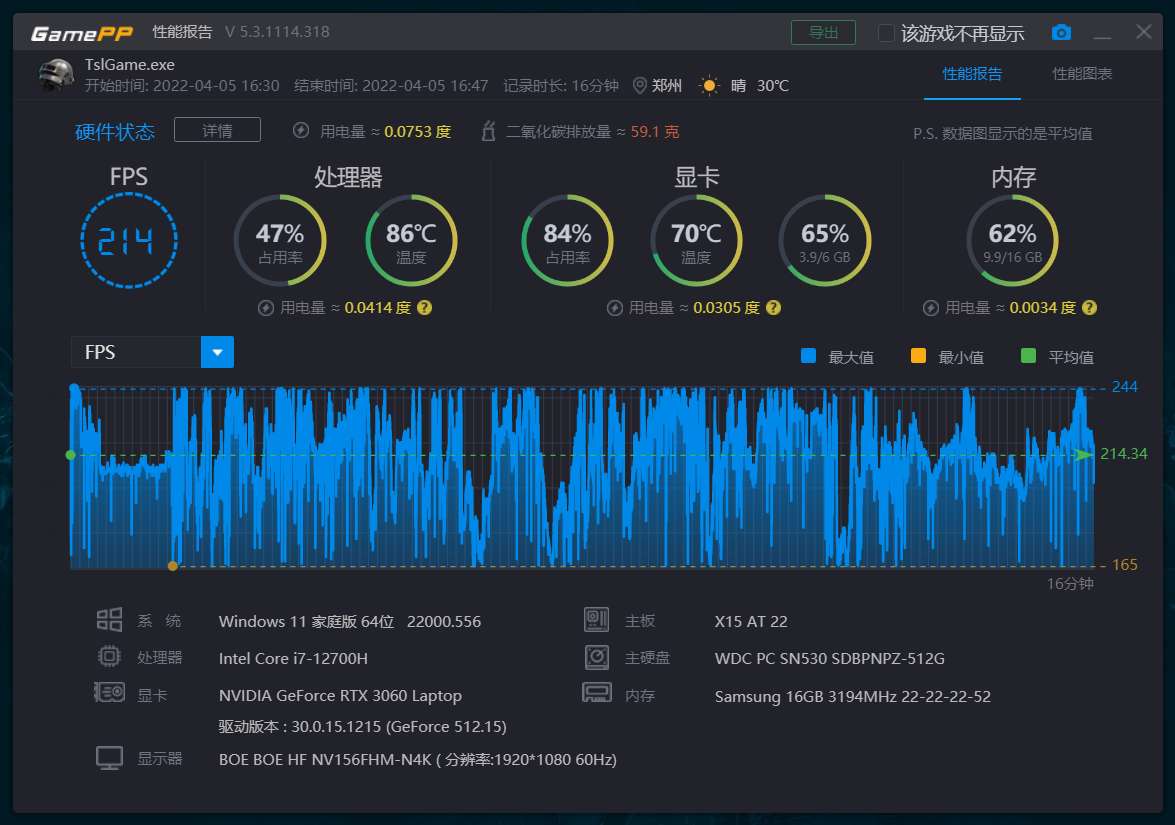
Task: Click the total power usage lightning icon
Action: [x=301, y=131]
